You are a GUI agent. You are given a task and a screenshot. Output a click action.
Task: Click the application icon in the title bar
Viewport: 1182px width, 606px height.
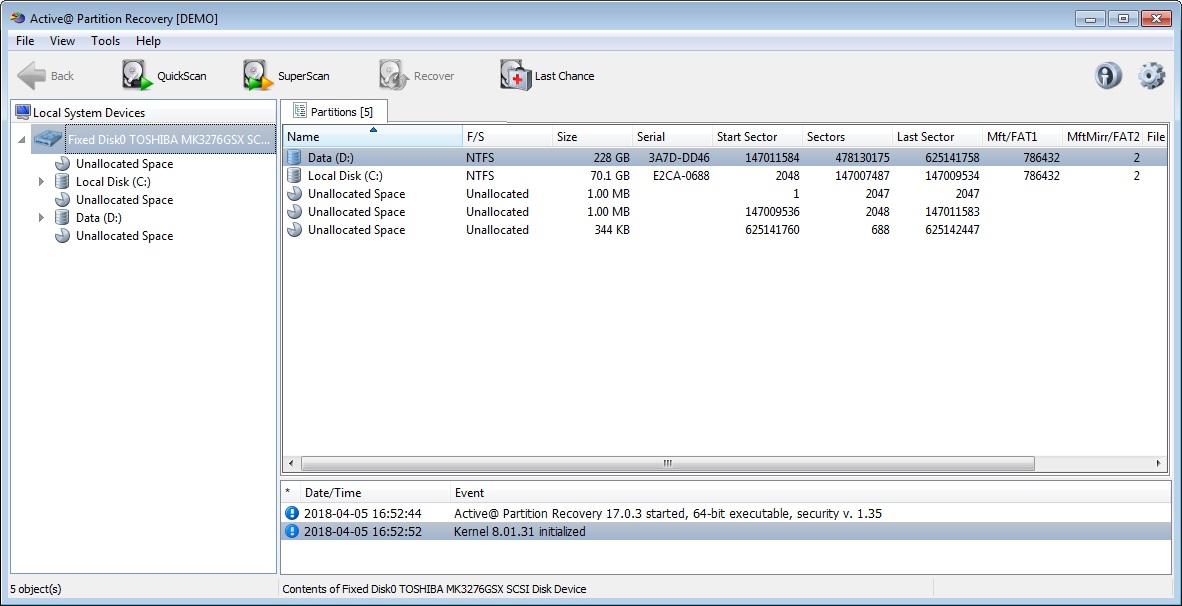pyautogui.click(x=17, y=18)
